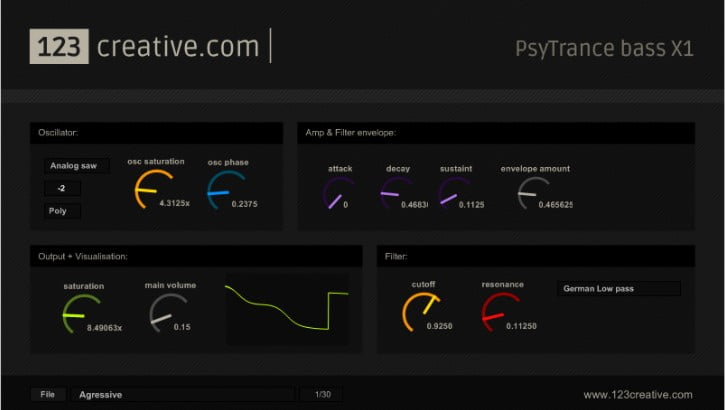Open the File menu

[x=48, y=394]
